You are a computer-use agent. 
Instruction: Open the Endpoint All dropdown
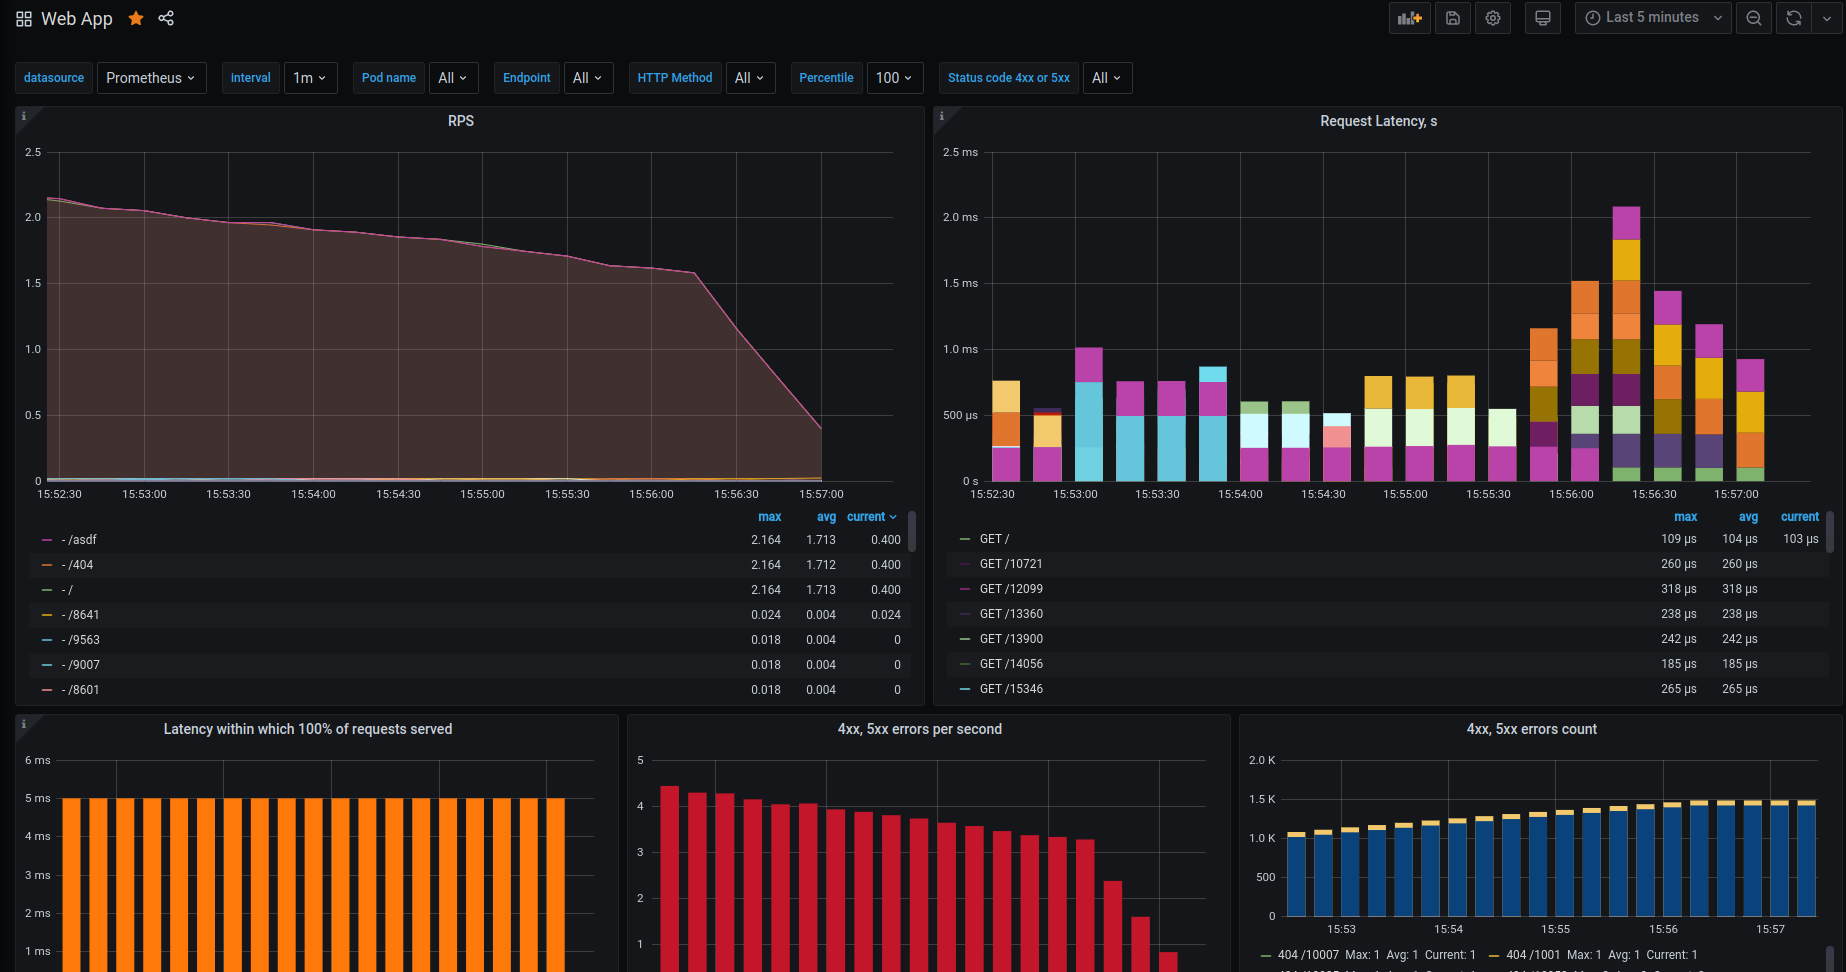click(x=588, y=78)
